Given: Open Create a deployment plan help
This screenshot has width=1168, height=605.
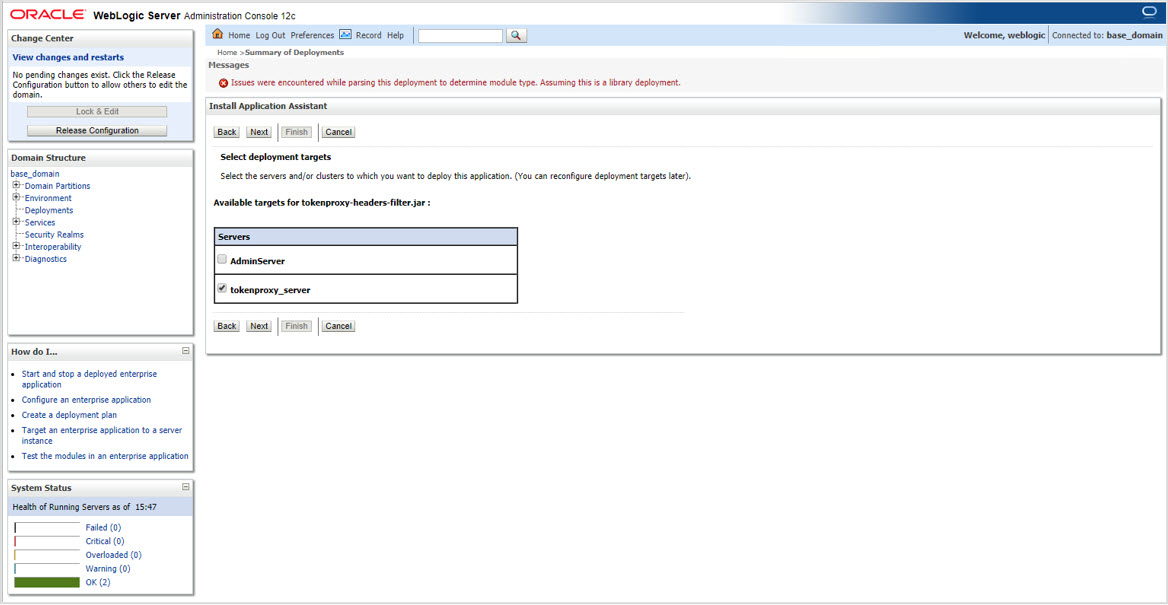Looking at the screenshot, I should pos(69,415).
